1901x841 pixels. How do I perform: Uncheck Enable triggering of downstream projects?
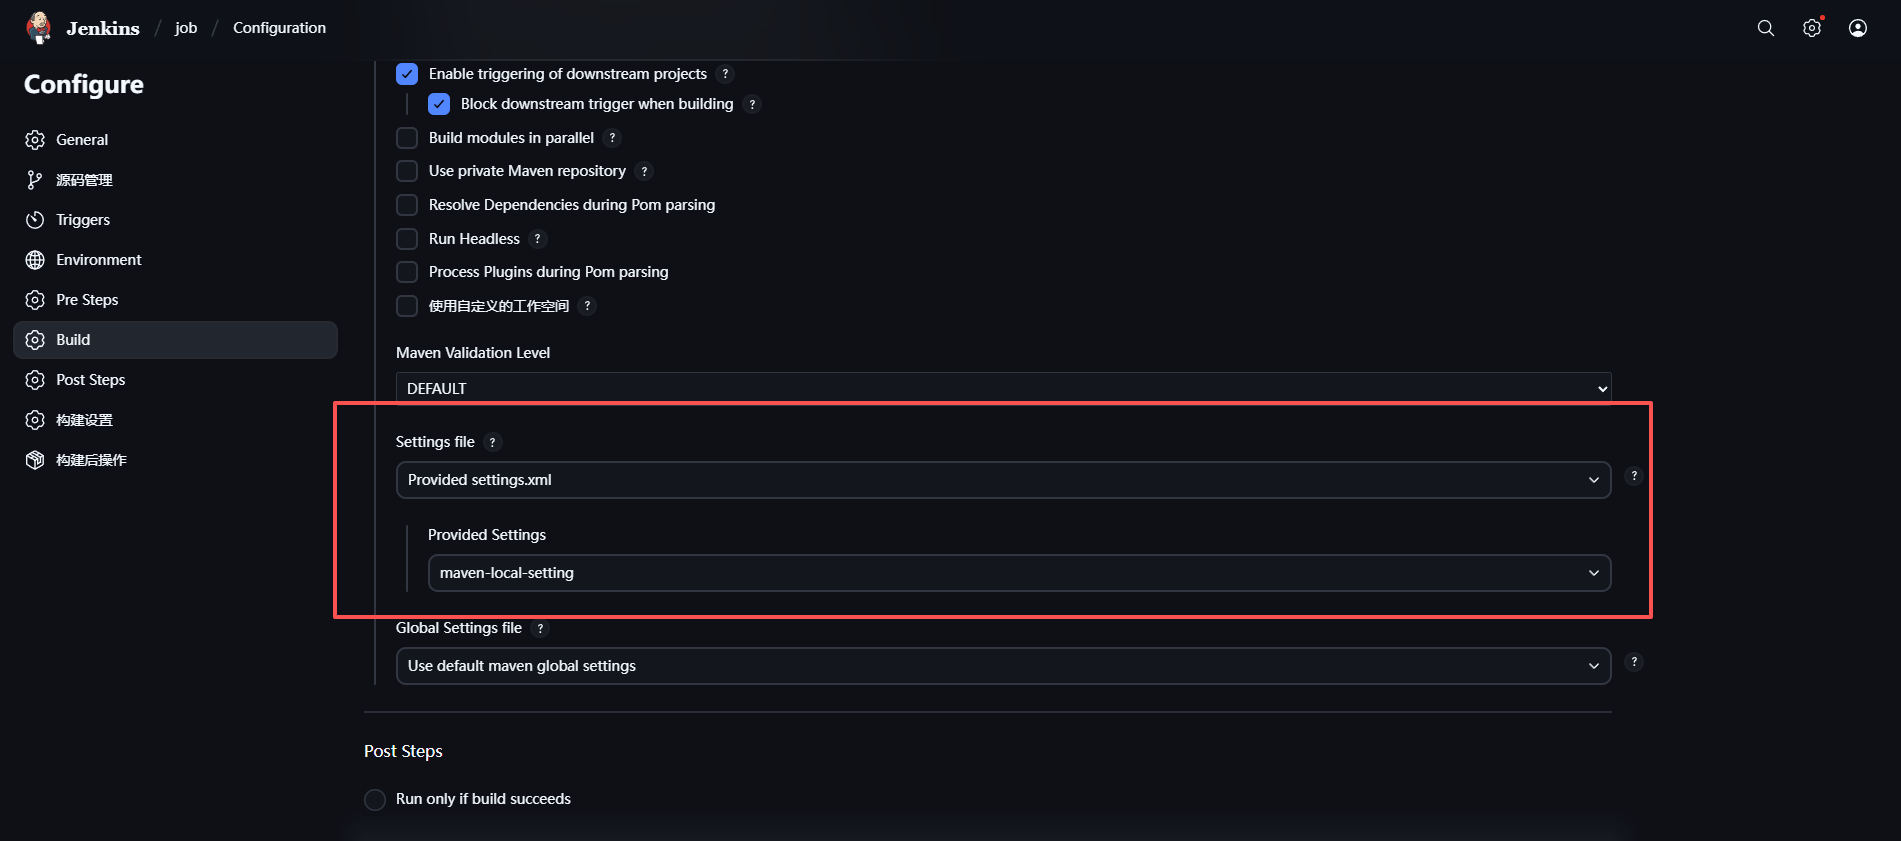coord(407,74)
